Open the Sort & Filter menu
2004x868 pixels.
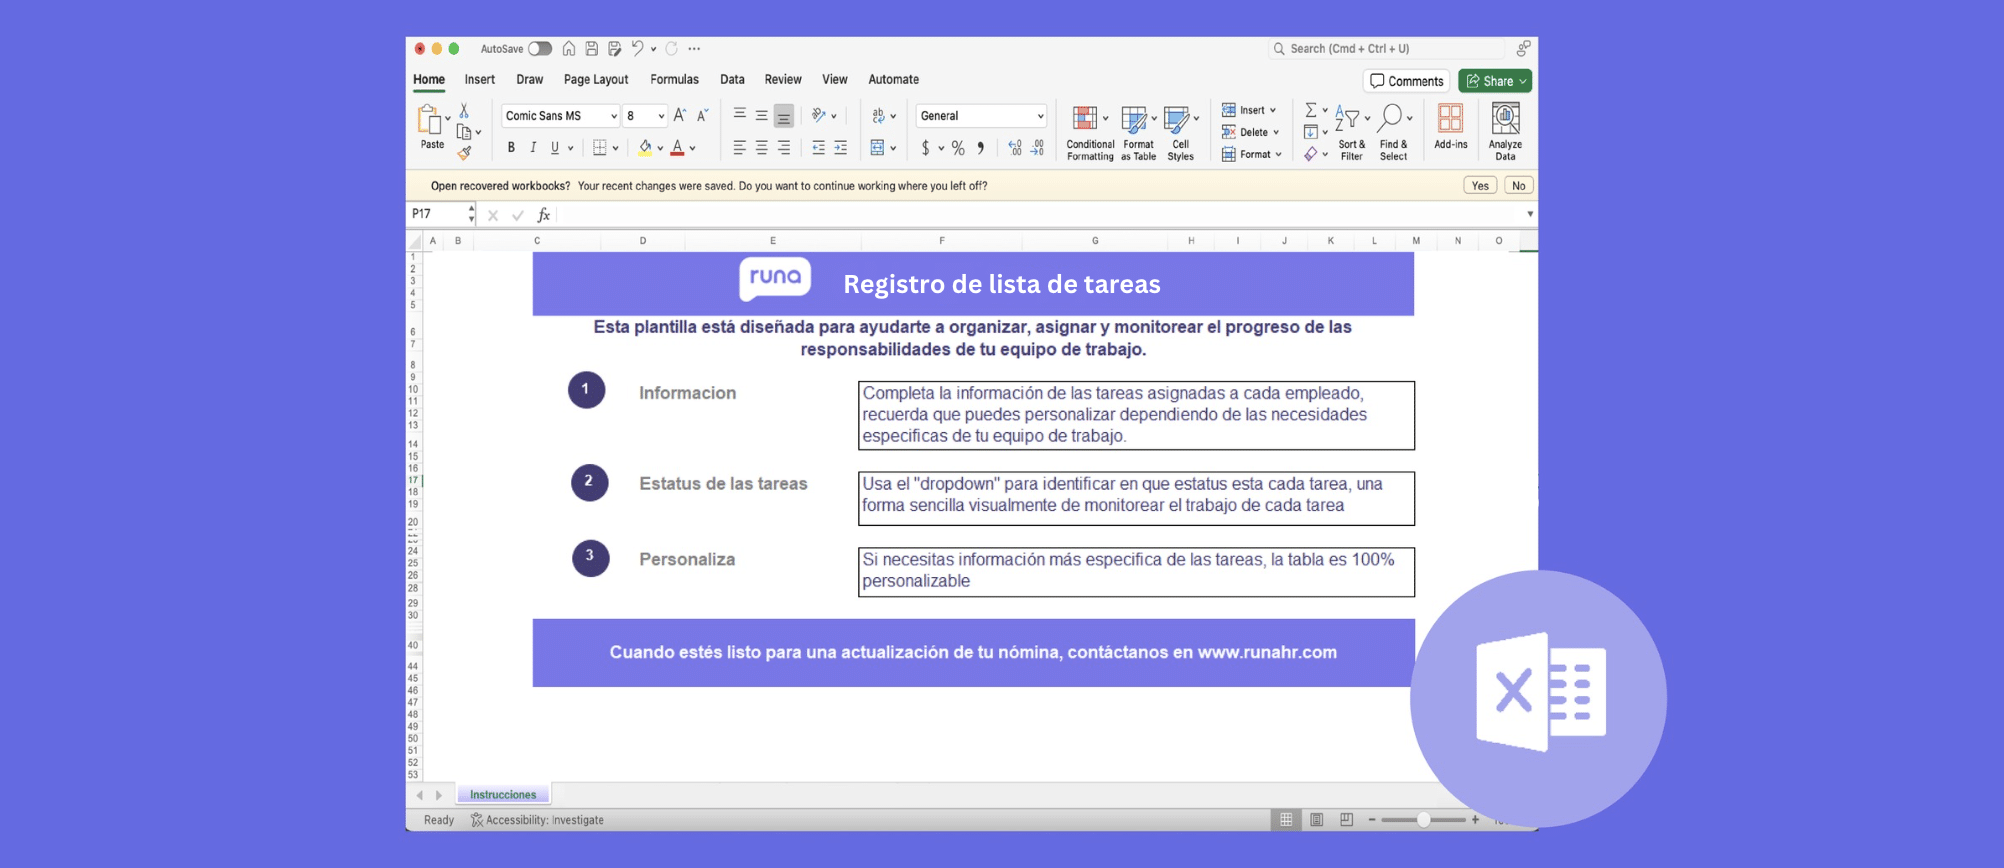(1352, 132)
